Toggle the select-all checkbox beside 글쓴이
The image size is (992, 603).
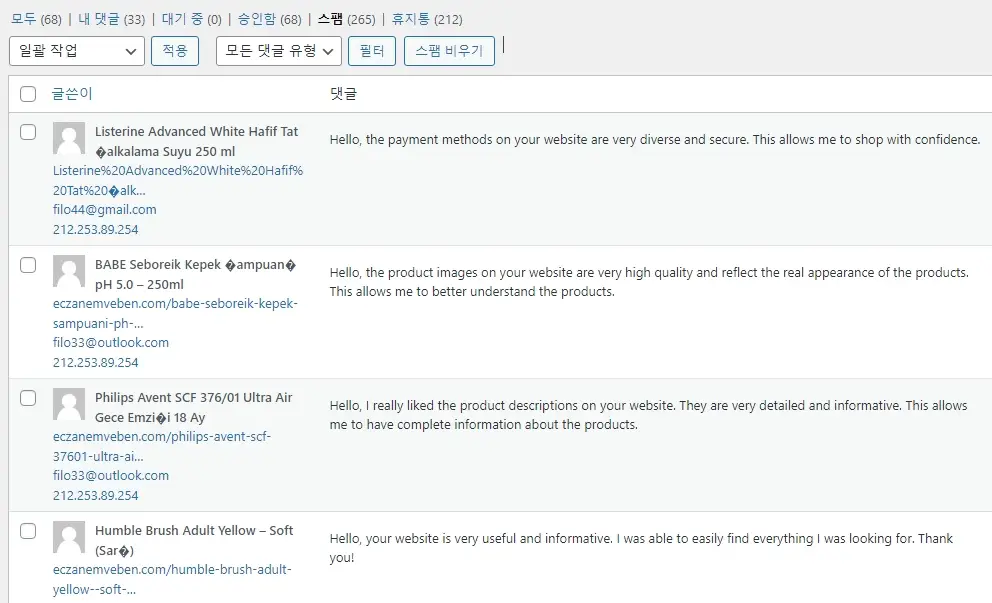[28, 94]
